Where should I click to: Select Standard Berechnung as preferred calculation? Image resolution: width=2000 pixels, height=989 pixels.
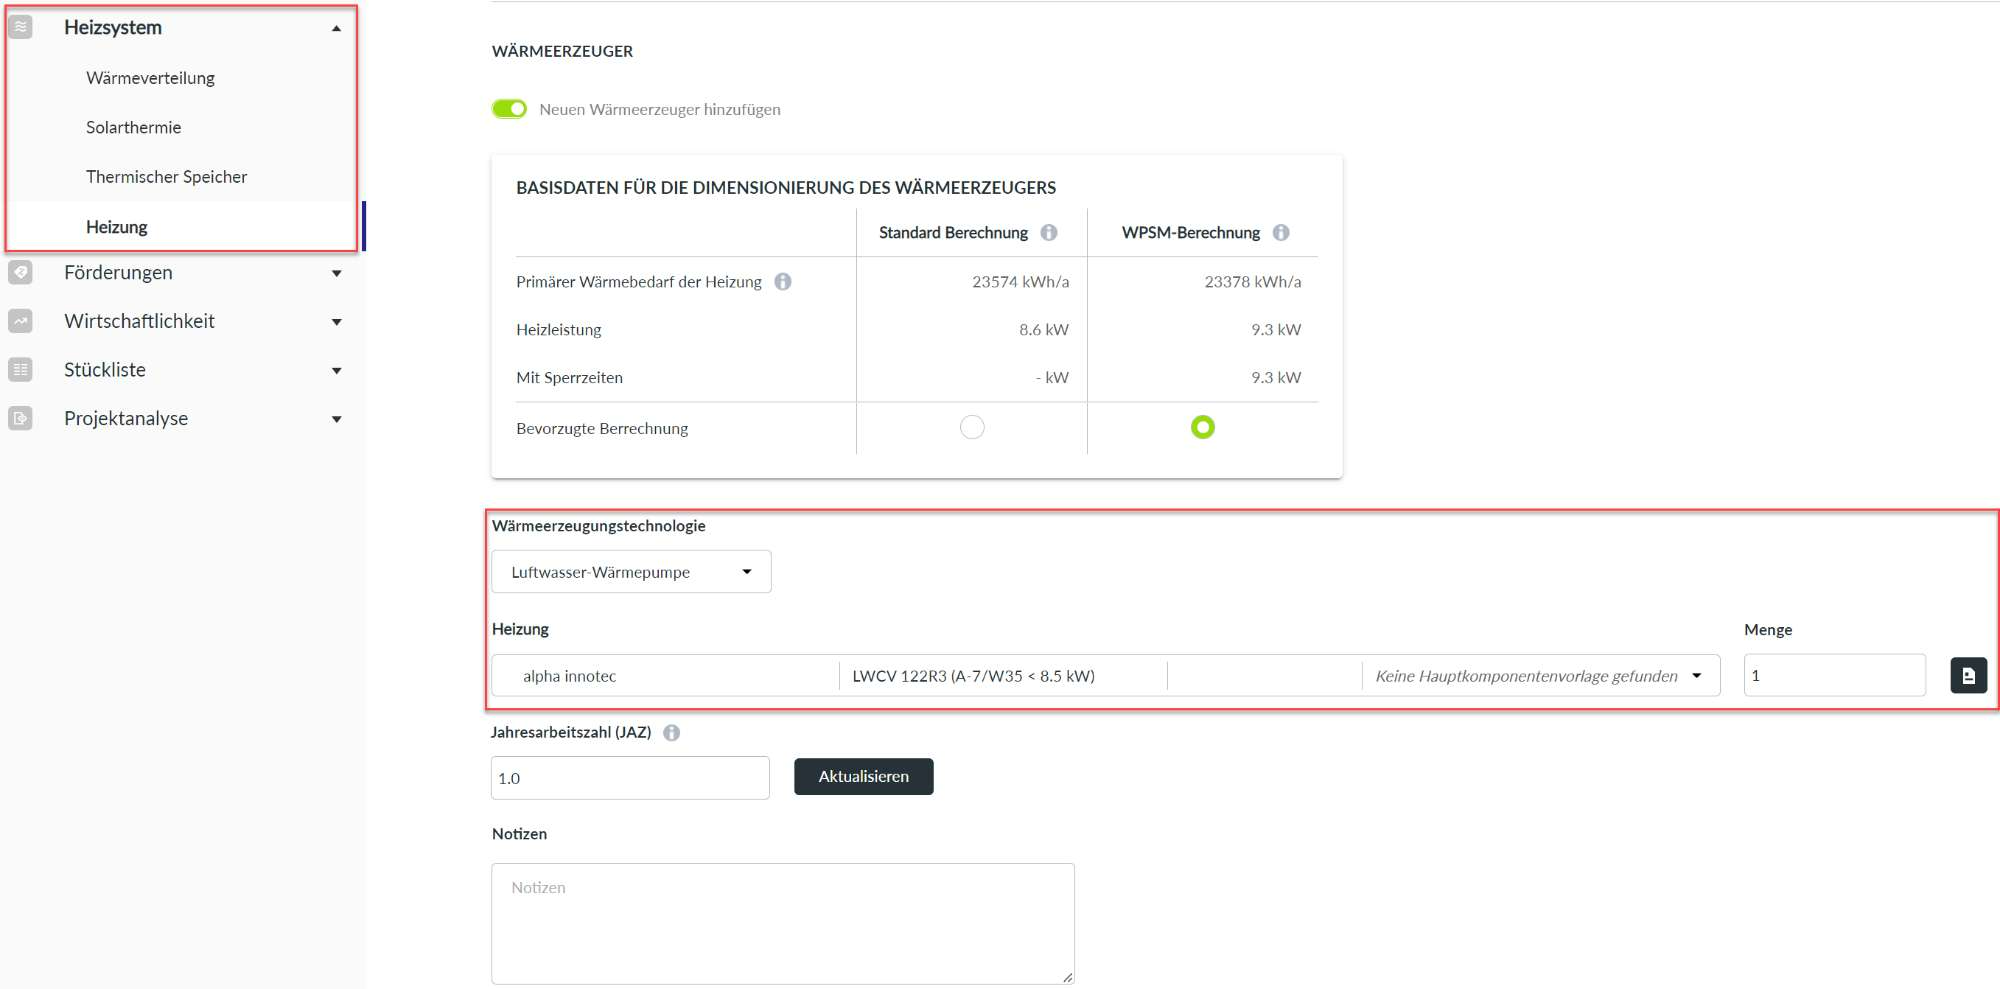click(972, 428)
